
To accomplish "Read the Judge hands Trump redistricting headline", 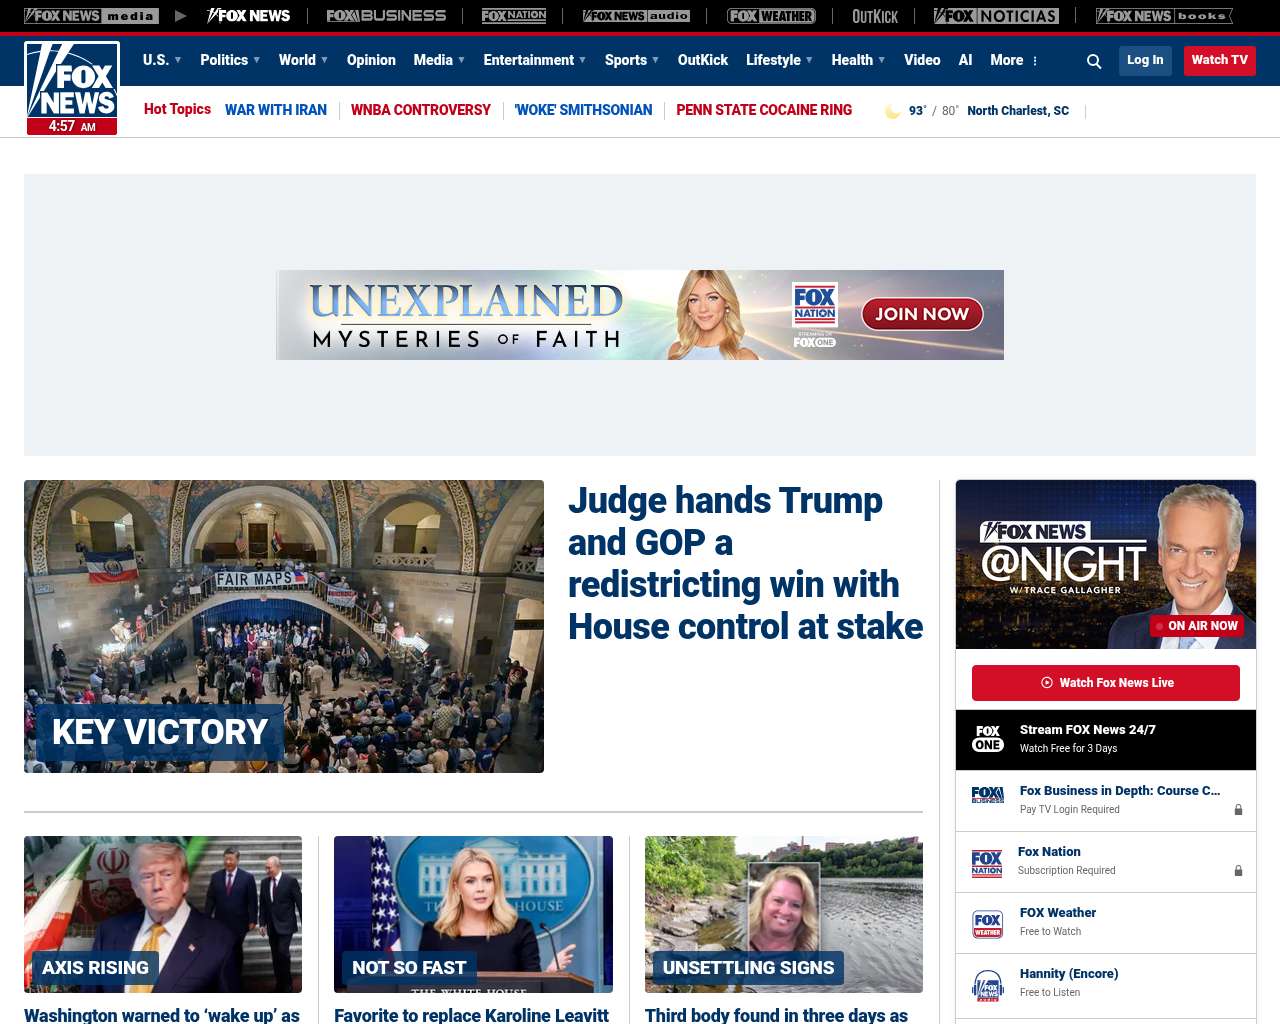I will [x=745, y=563].
